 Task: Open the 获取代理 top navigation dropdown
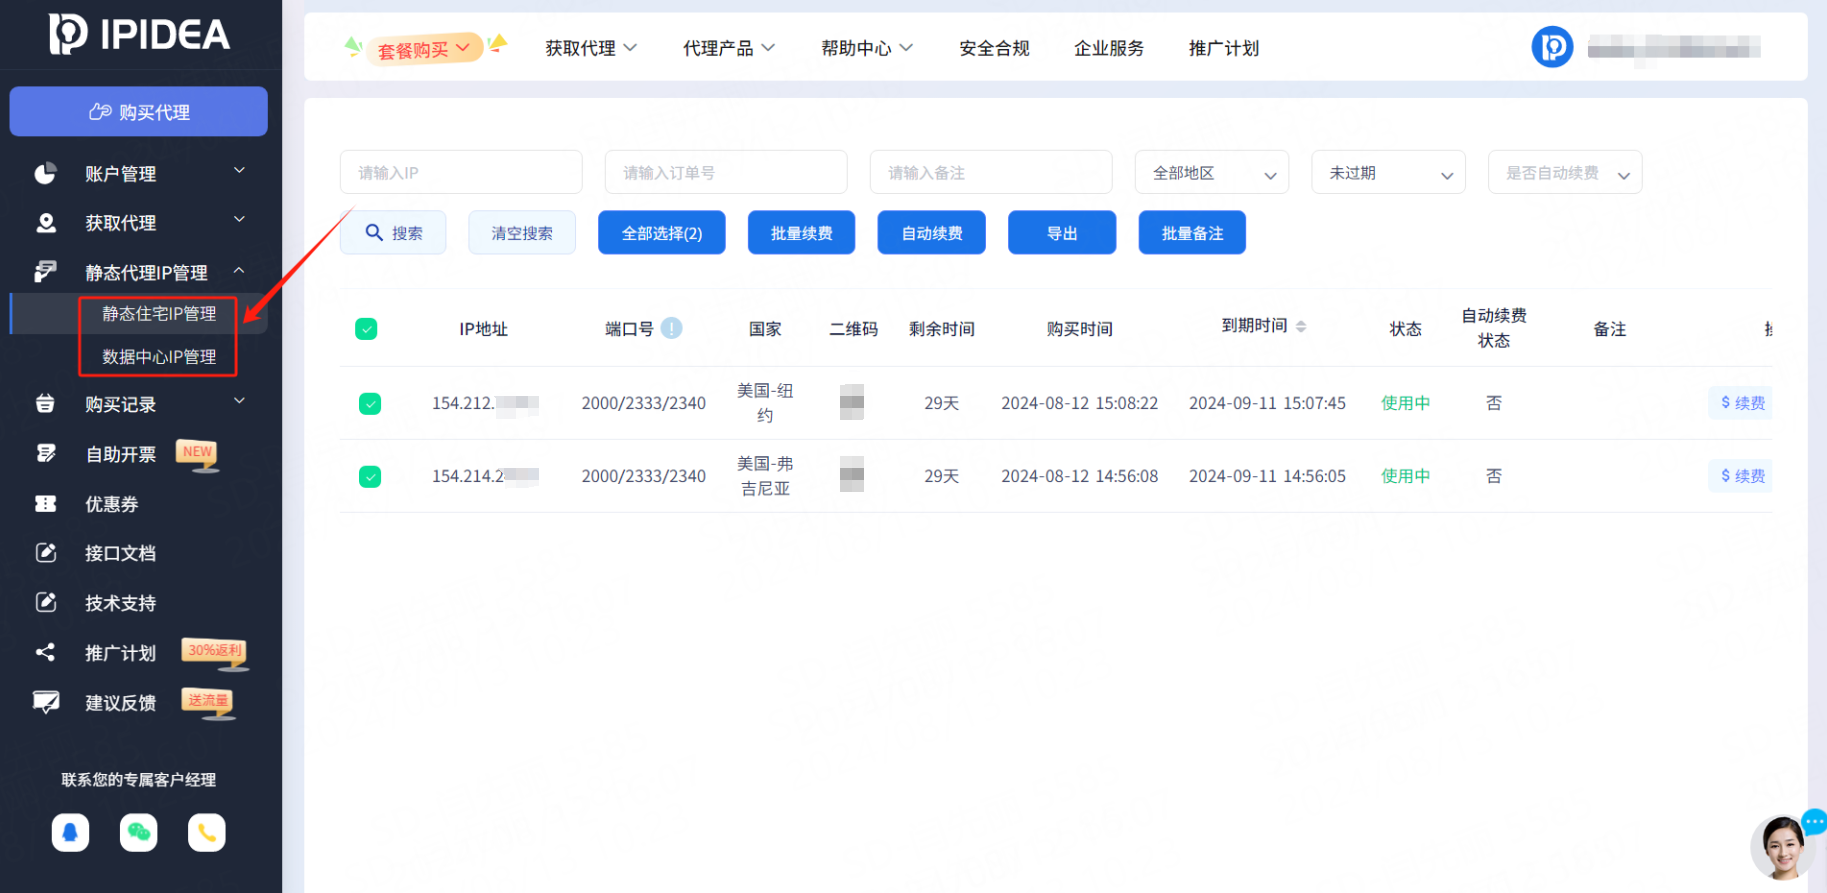click(x=591, y=48)
